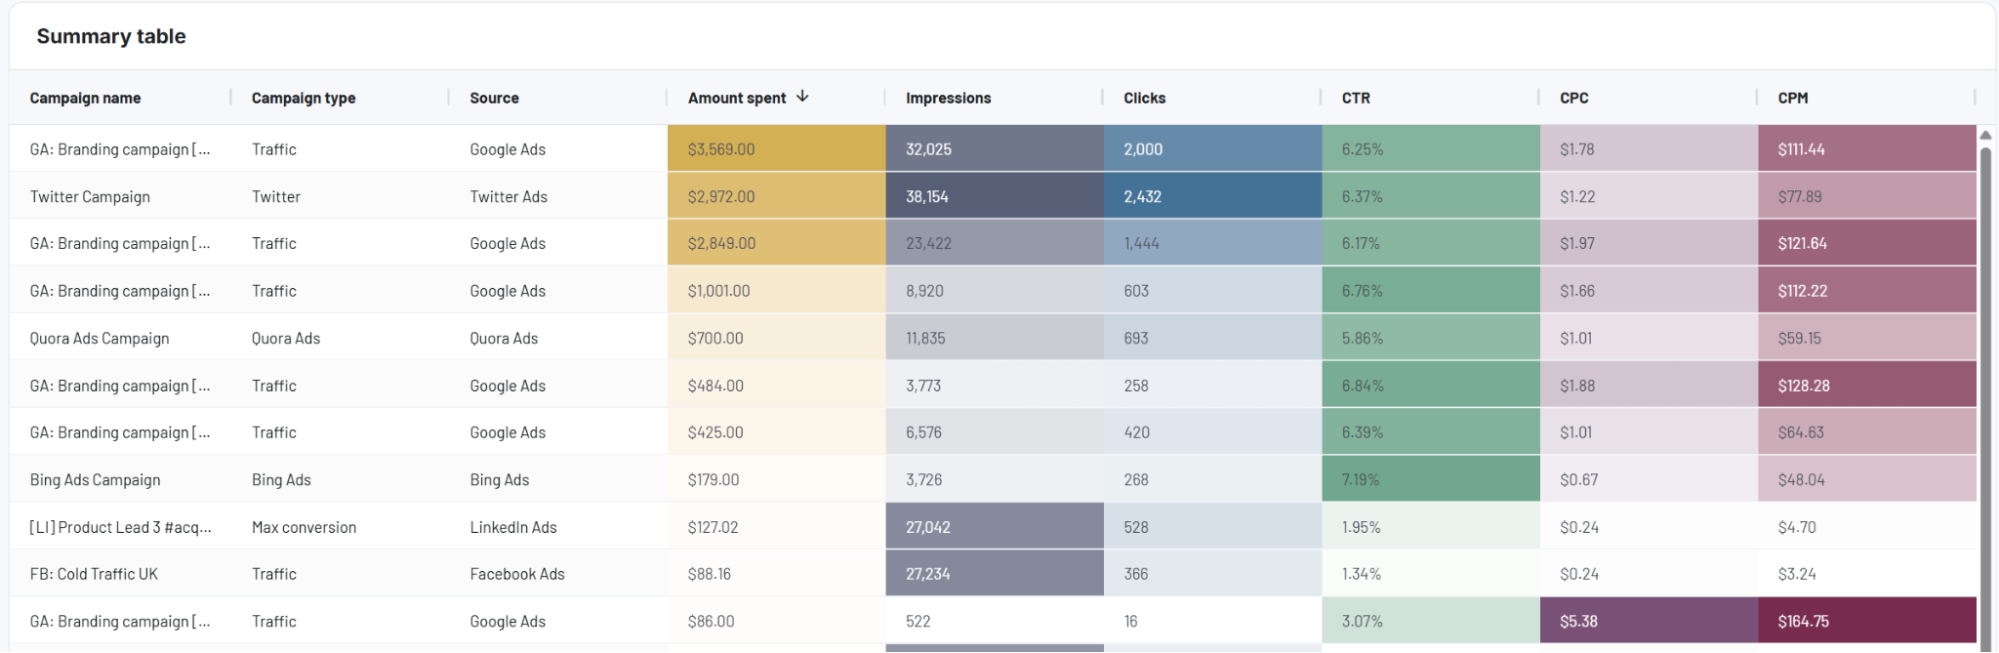Click the 6.84% CTR cell

click(x=1431, y=385)
